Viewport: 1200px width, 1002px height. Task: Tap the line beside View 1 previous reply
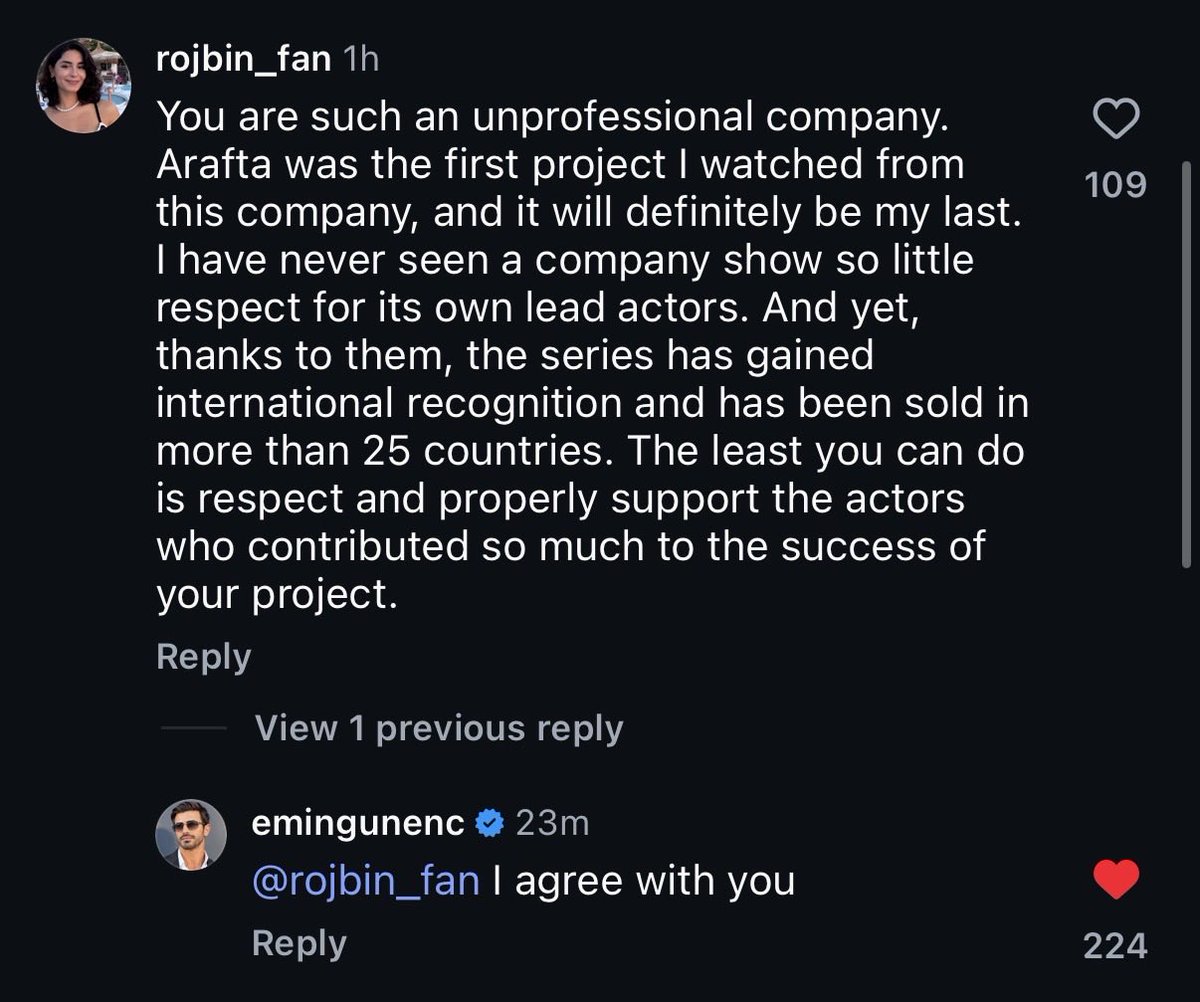pos(194,728)
